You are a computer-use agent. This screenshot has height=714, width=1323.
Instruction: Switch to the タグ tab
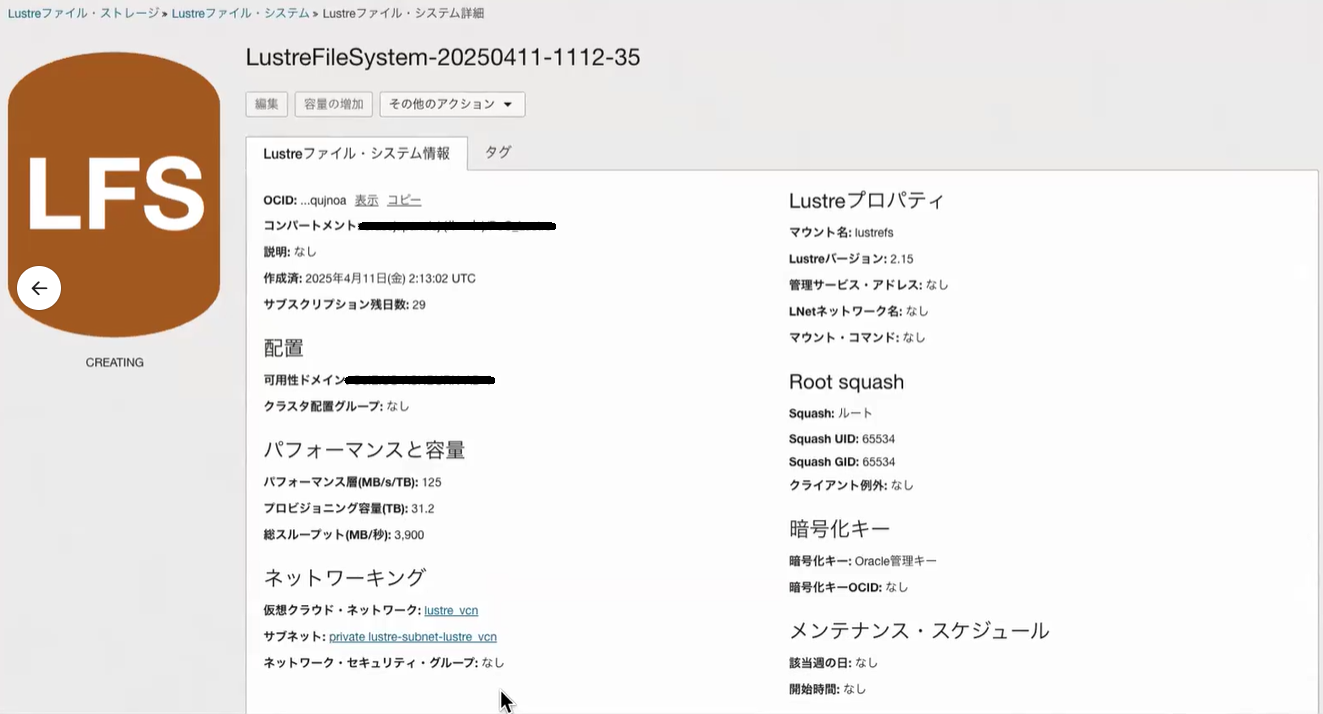pos(498,152)
